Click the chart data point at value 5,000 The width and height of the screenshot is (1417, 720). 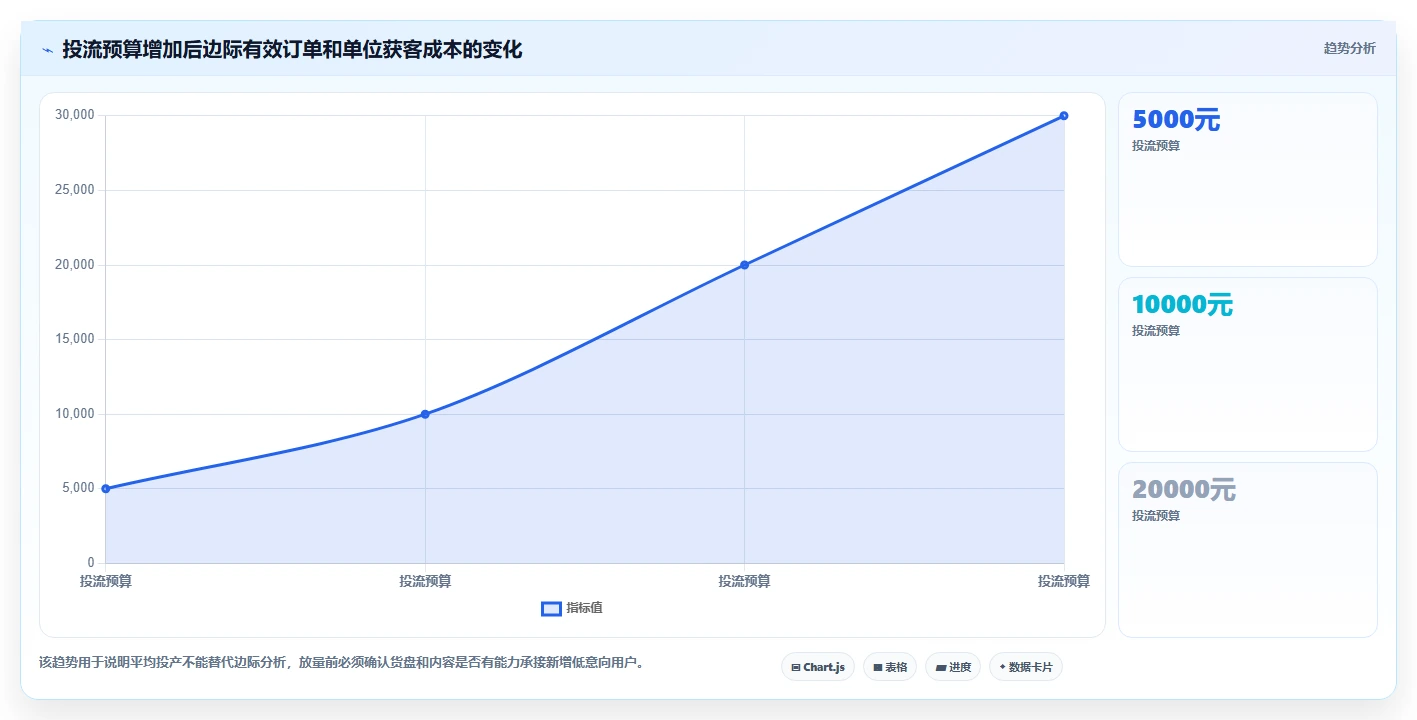(x=105, y=489)
